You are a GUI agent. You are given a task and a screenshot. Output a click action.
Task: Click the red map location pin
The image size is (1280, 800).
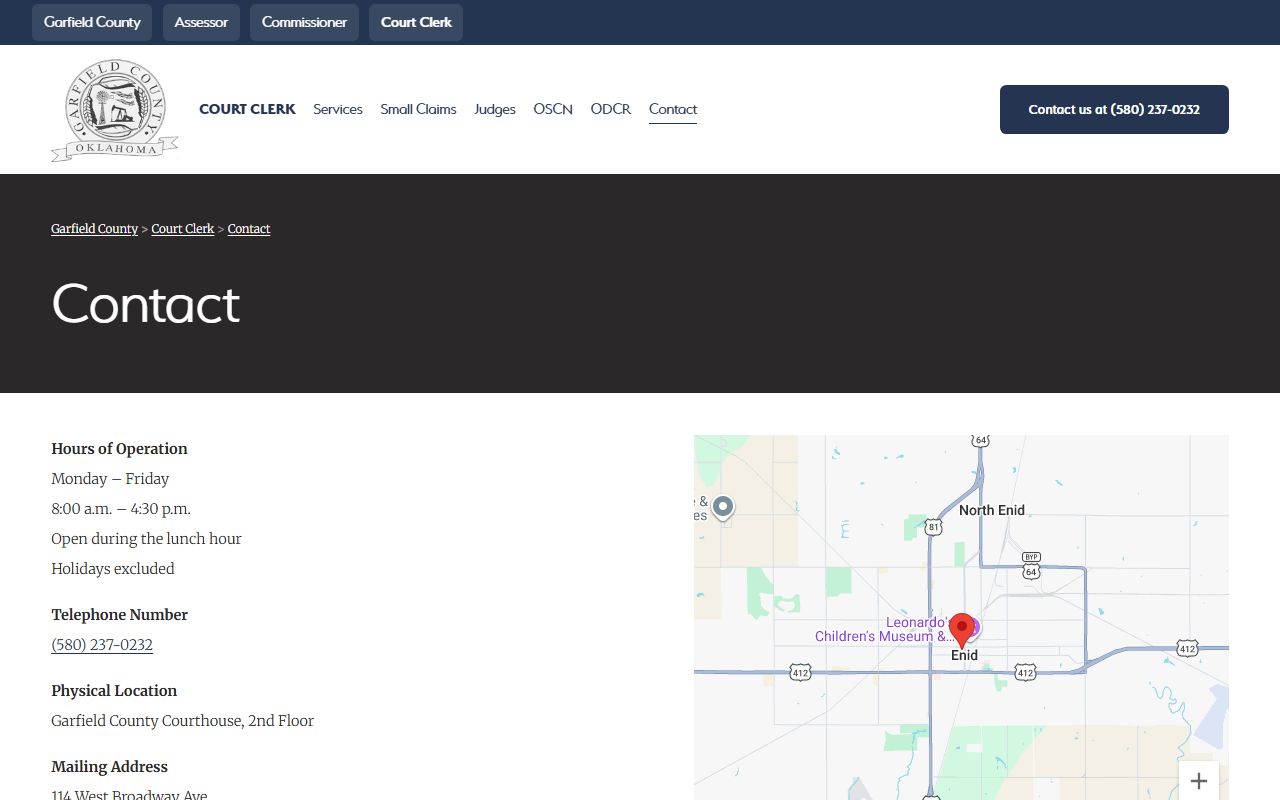(962, 630)
